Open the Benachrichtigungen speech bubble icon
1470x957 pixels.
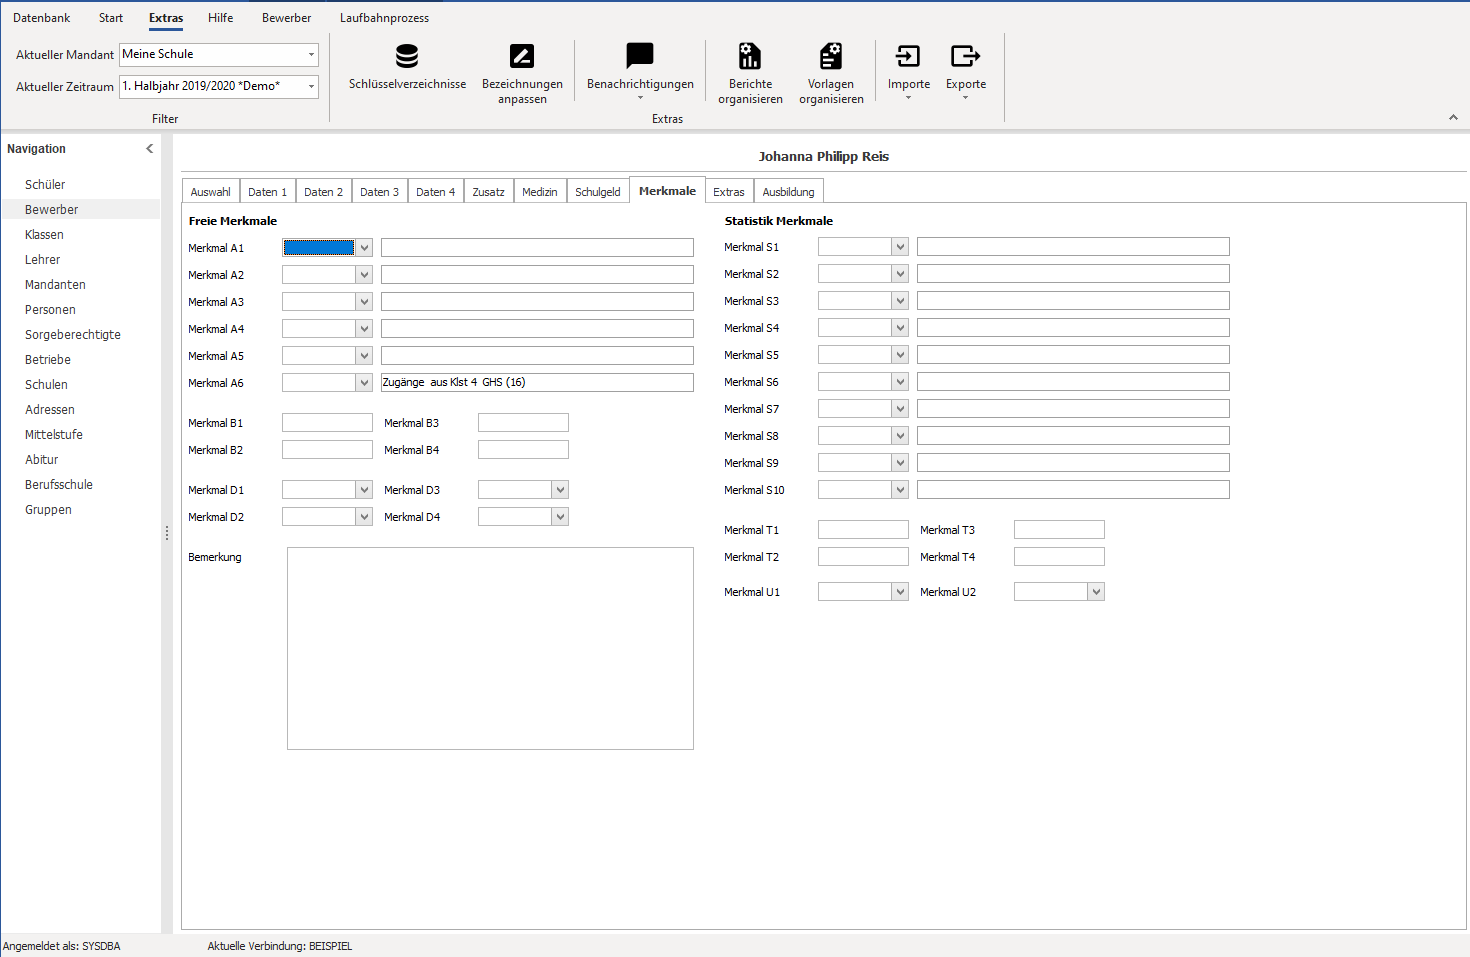(640, 55)
